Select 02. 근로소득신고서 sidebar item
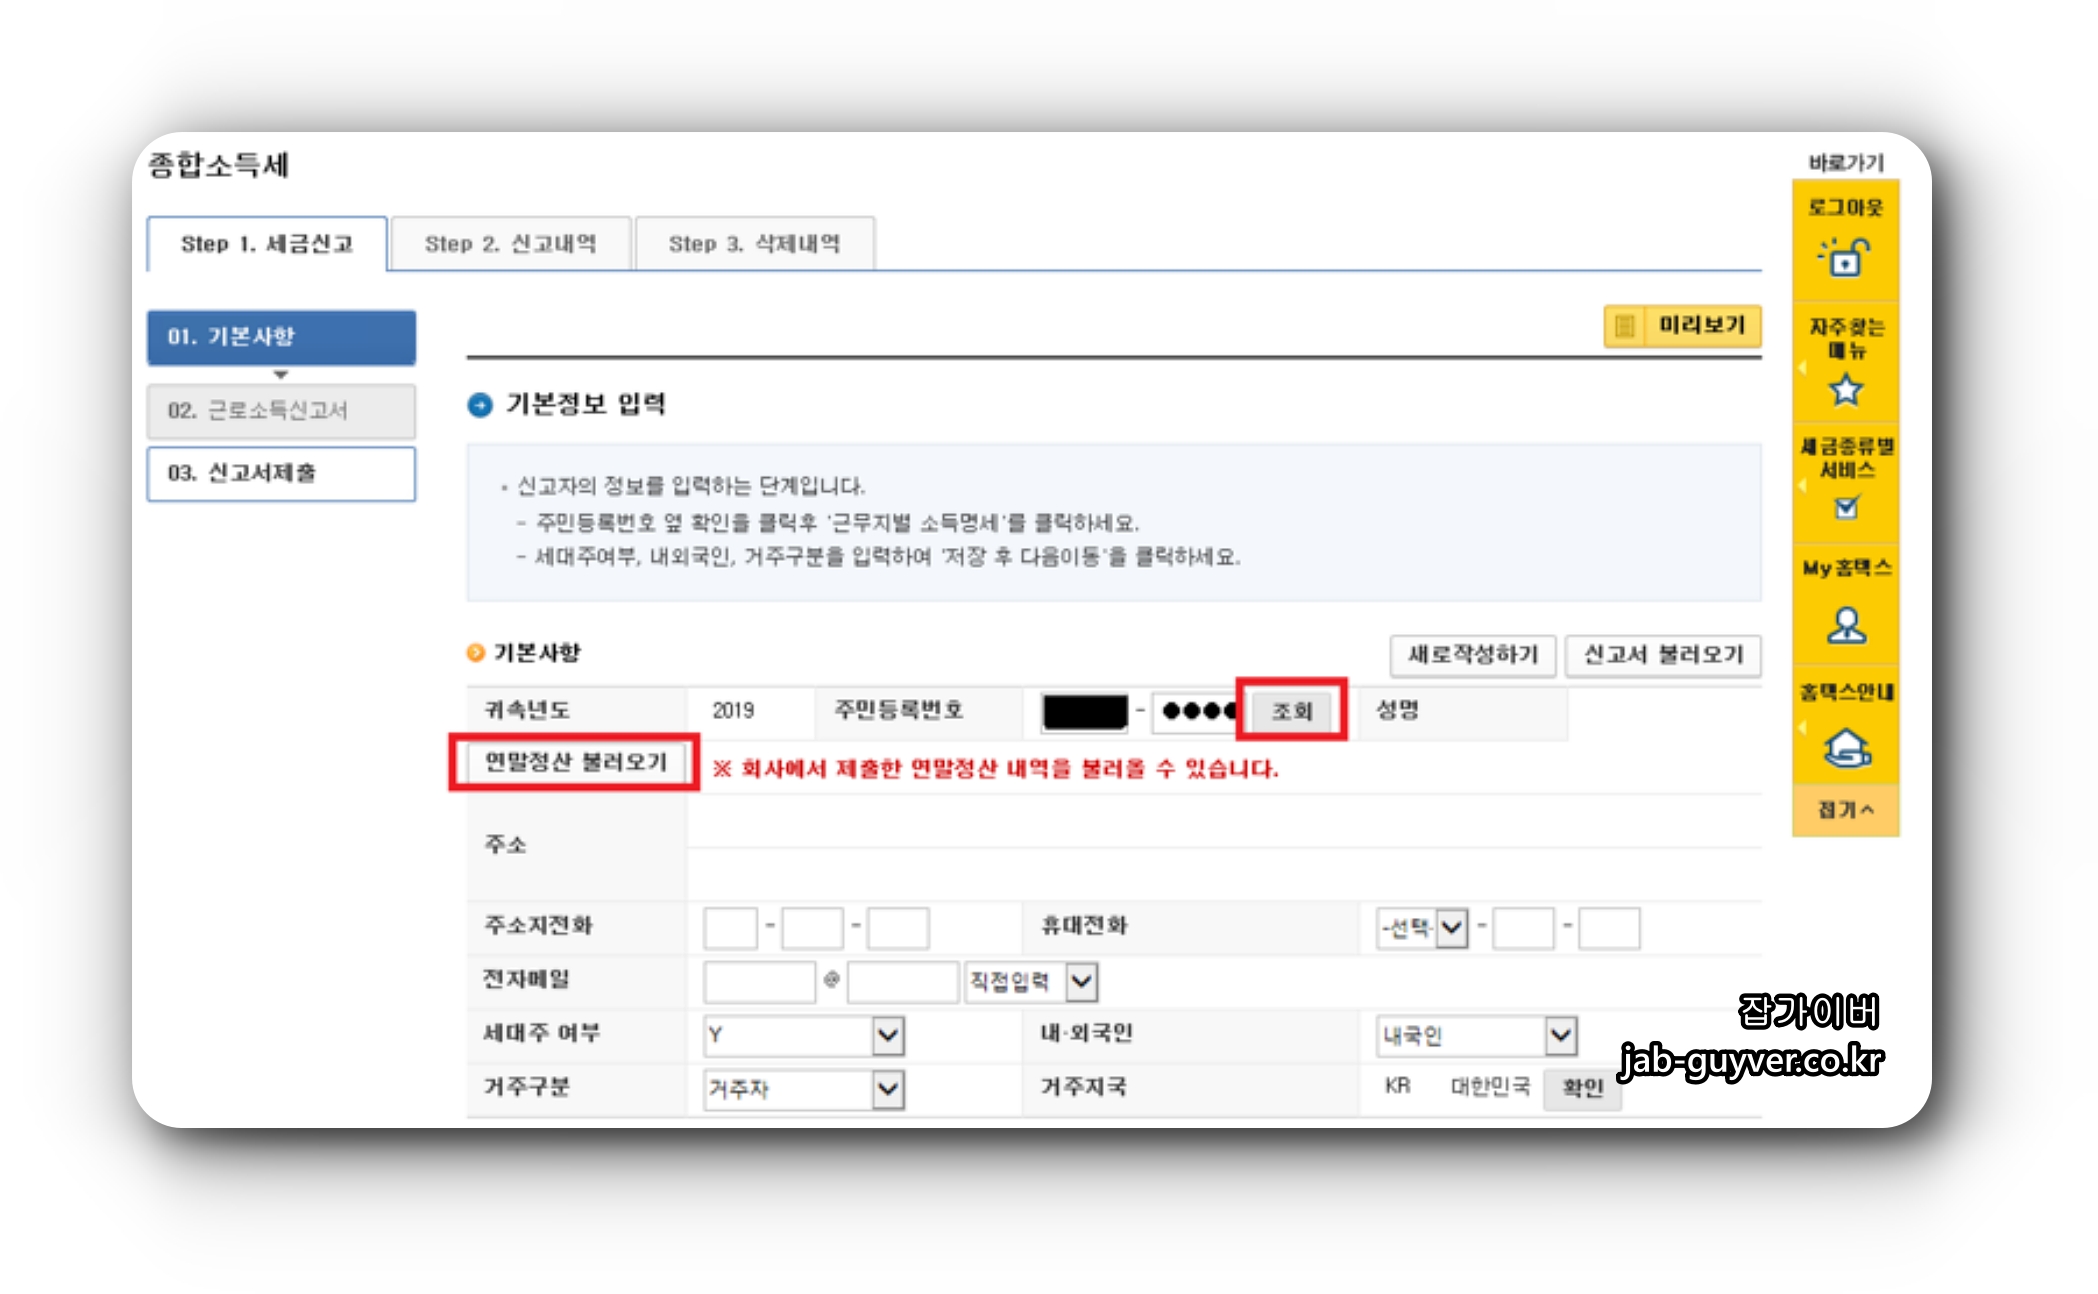The image size is (2098, 1294). tap(281, 411)
